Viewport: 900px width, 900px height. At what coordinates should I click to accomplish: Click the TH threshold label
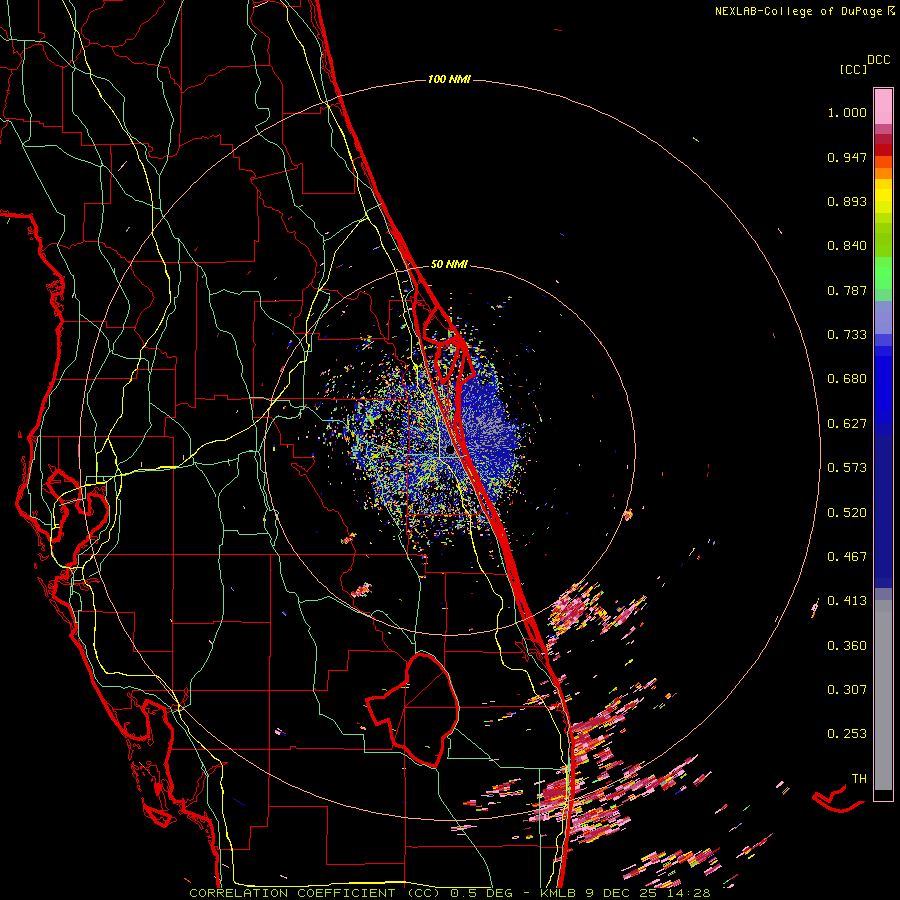coord(859,779)
